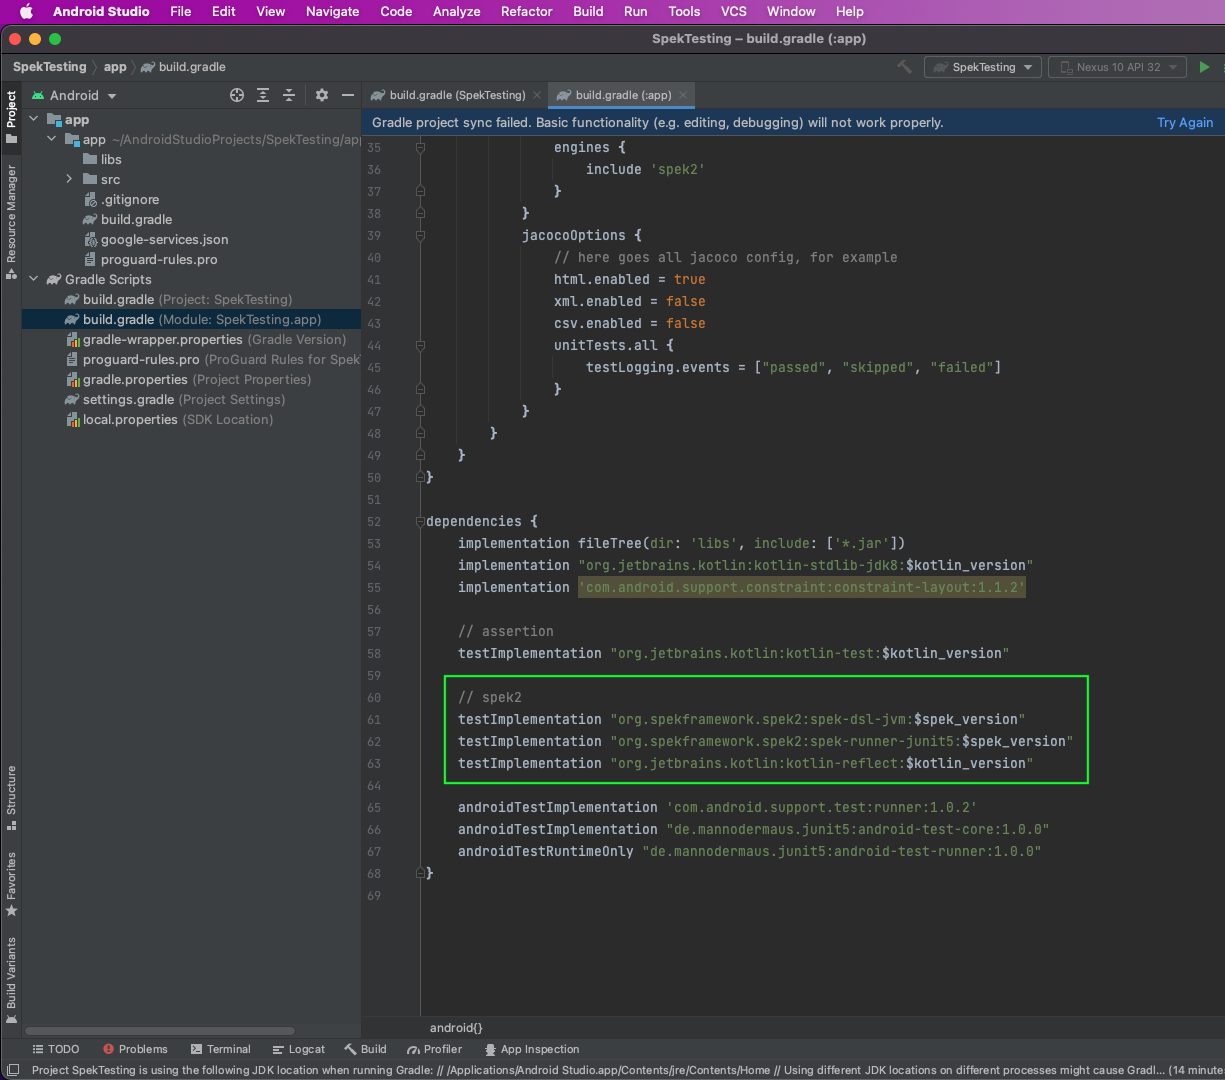The image size is (1225, 1080).
Task: Open gradle.properties (Project Properties)
Action: pyautogui.click(x=189, y=379)
